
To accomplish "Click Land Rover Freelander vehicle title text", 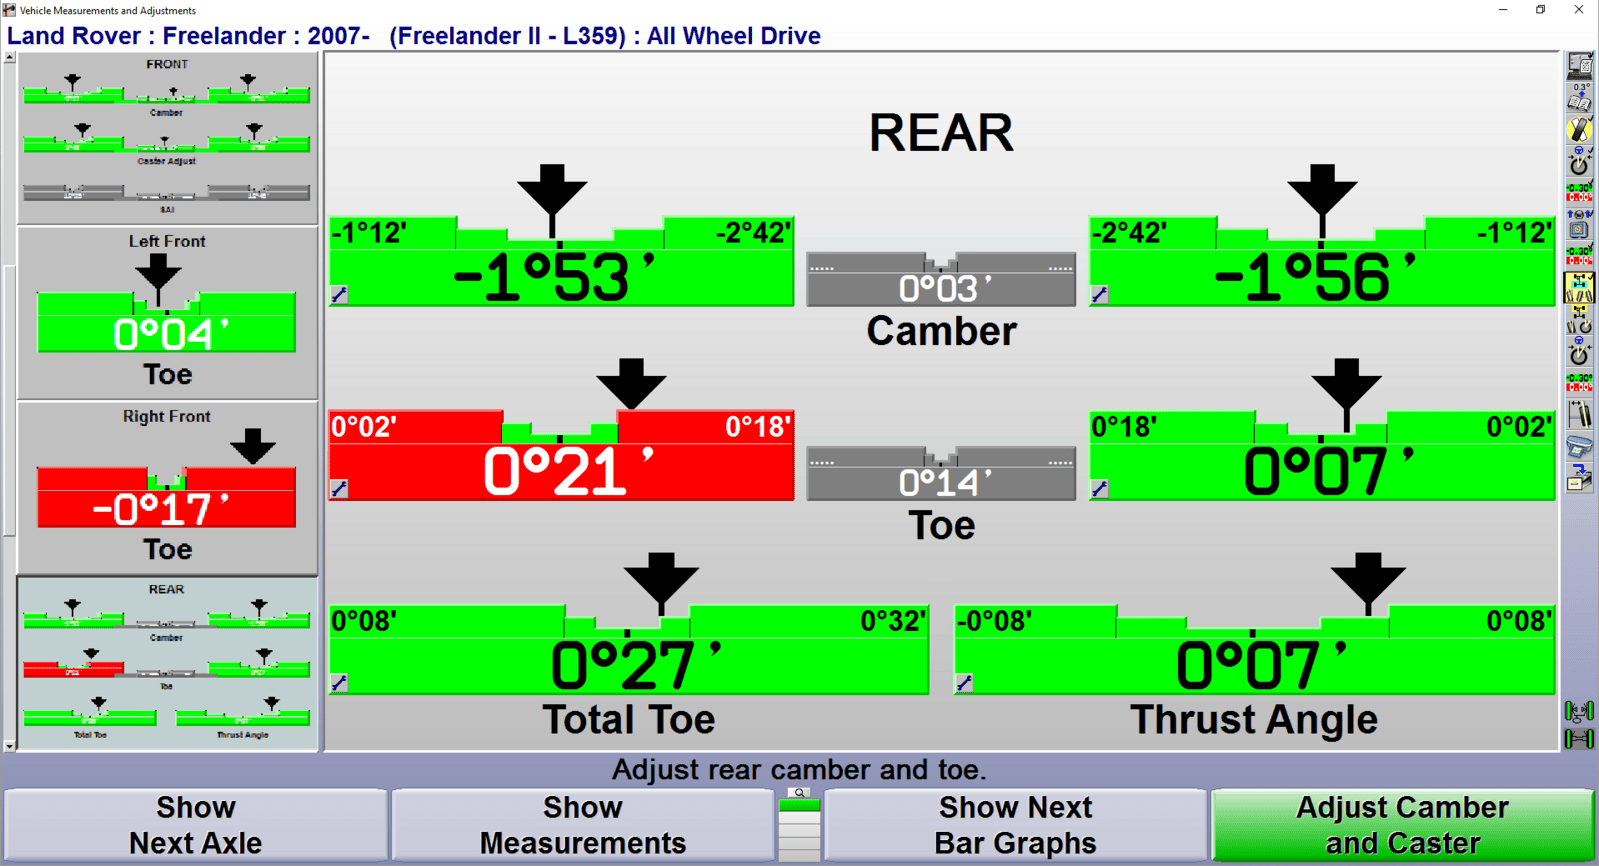I will click(414, 36).
